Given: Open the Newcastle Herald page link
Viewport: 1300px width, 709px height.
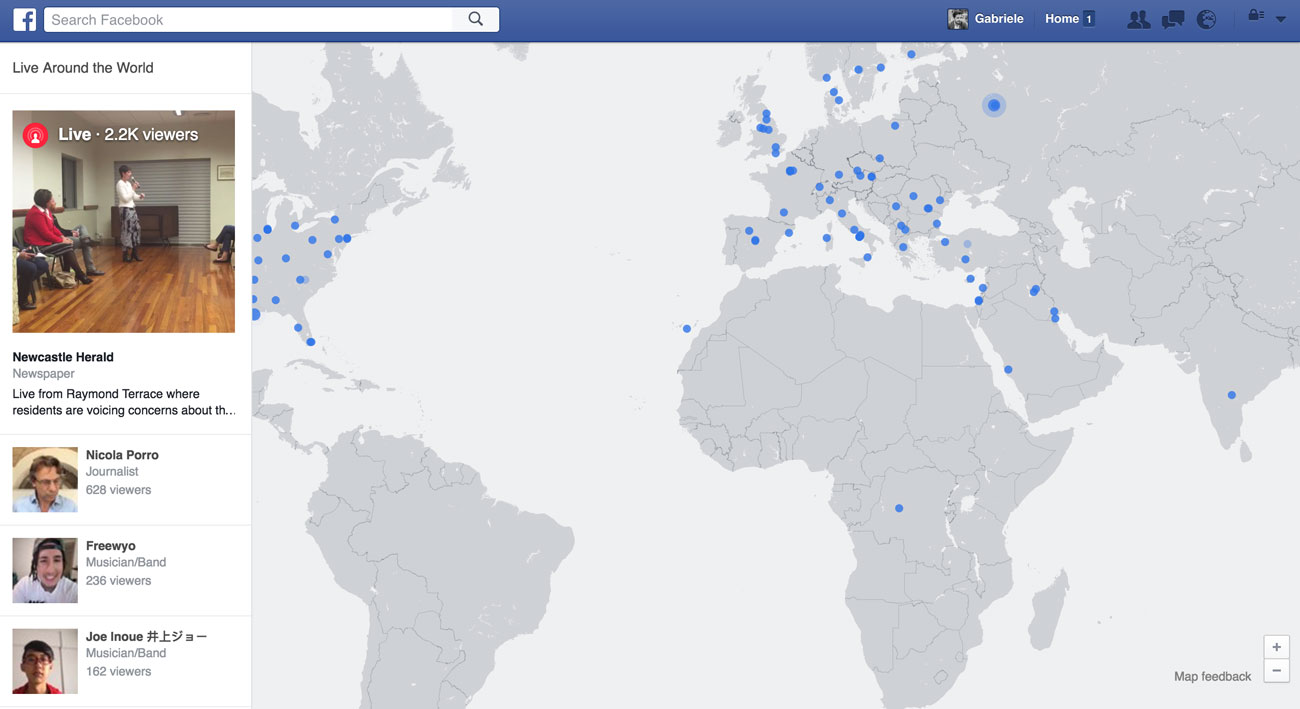Looking at the screenshot, I should (x=63, y=357).
